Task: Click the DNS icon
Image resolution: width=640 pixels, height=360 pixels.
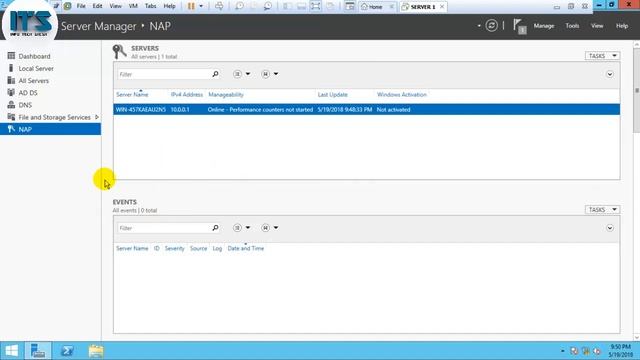Action: coord(11,105)
